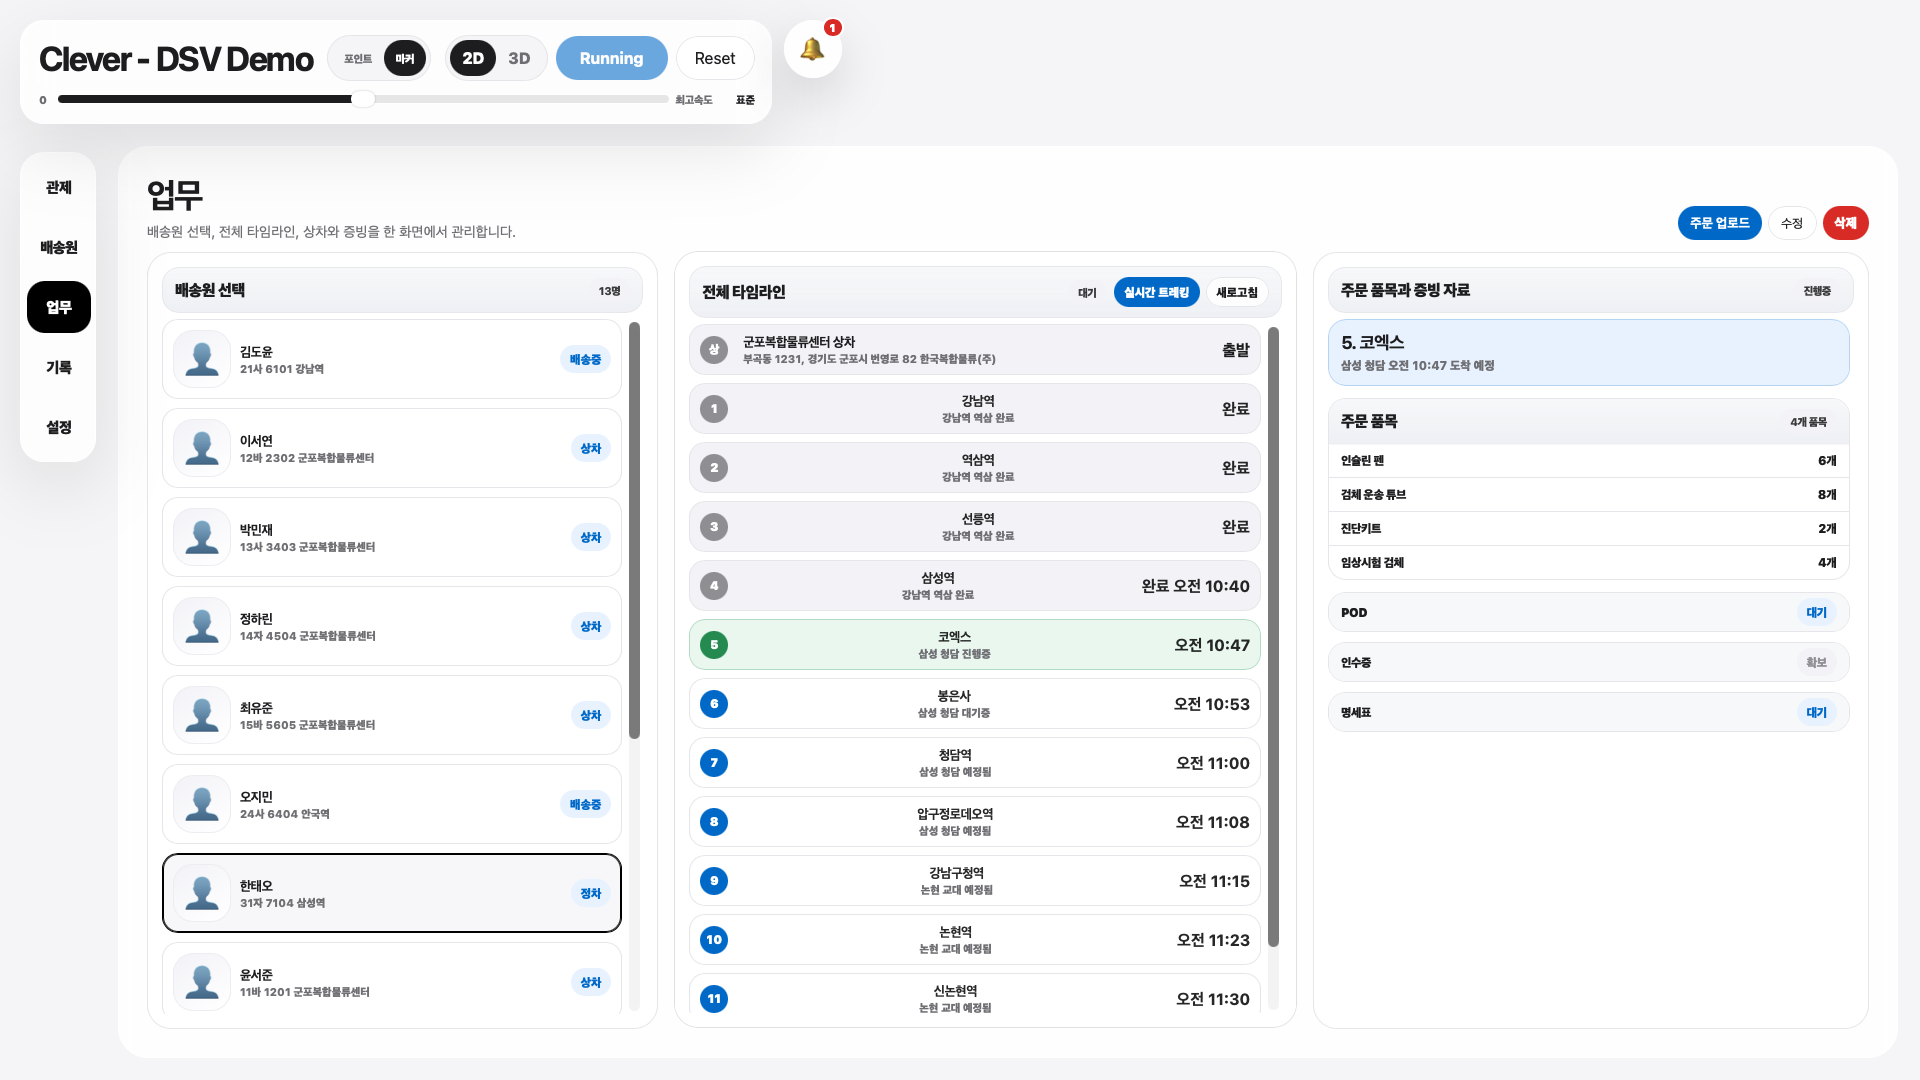Click 한태오's avatar icon
The height and width of the screenshot is (1080, 1920).
(x=202, y=893)
